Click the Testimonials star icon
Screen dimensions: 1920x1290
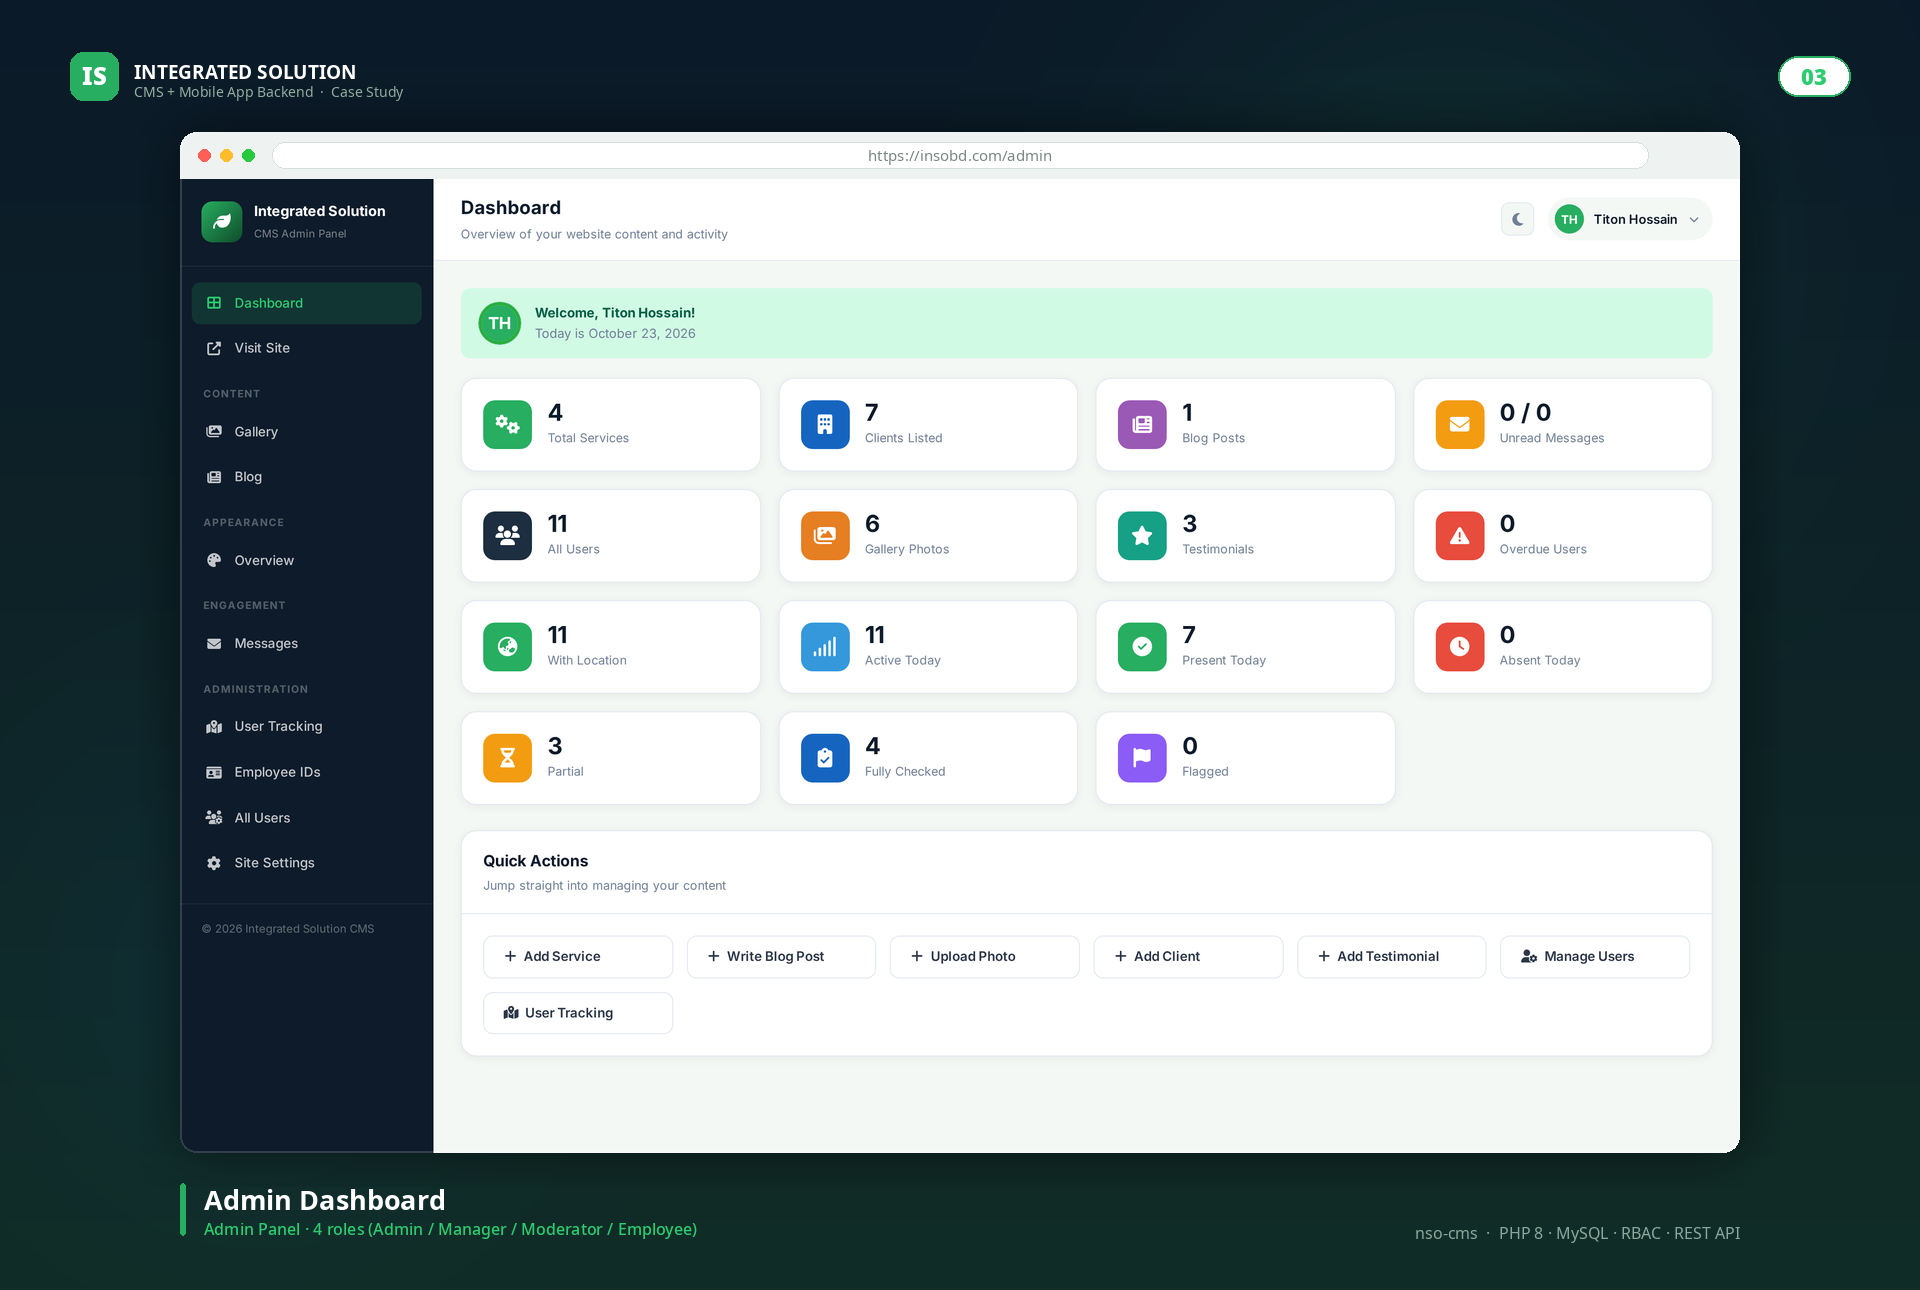coord(1142,536)
